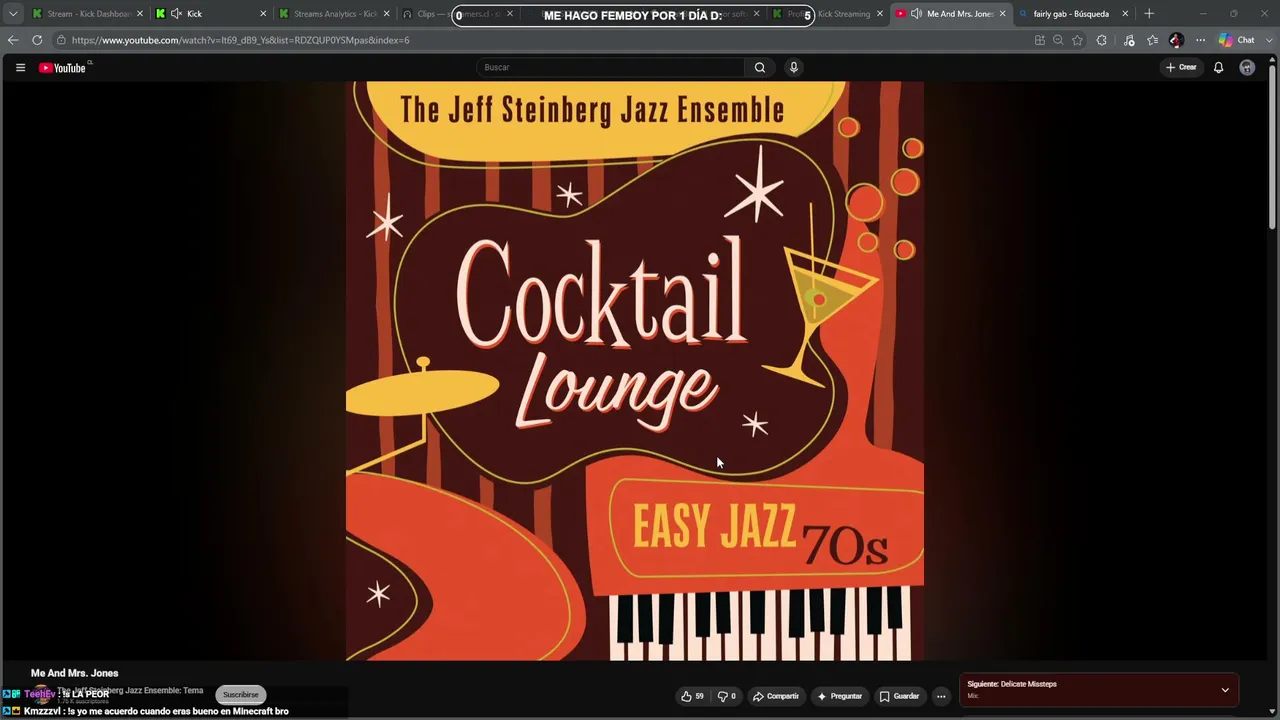The width and height of the screenshot is (1280, 720).
Task: Open the YouTube guide hamburger menu
Action: tap(20, 67)
